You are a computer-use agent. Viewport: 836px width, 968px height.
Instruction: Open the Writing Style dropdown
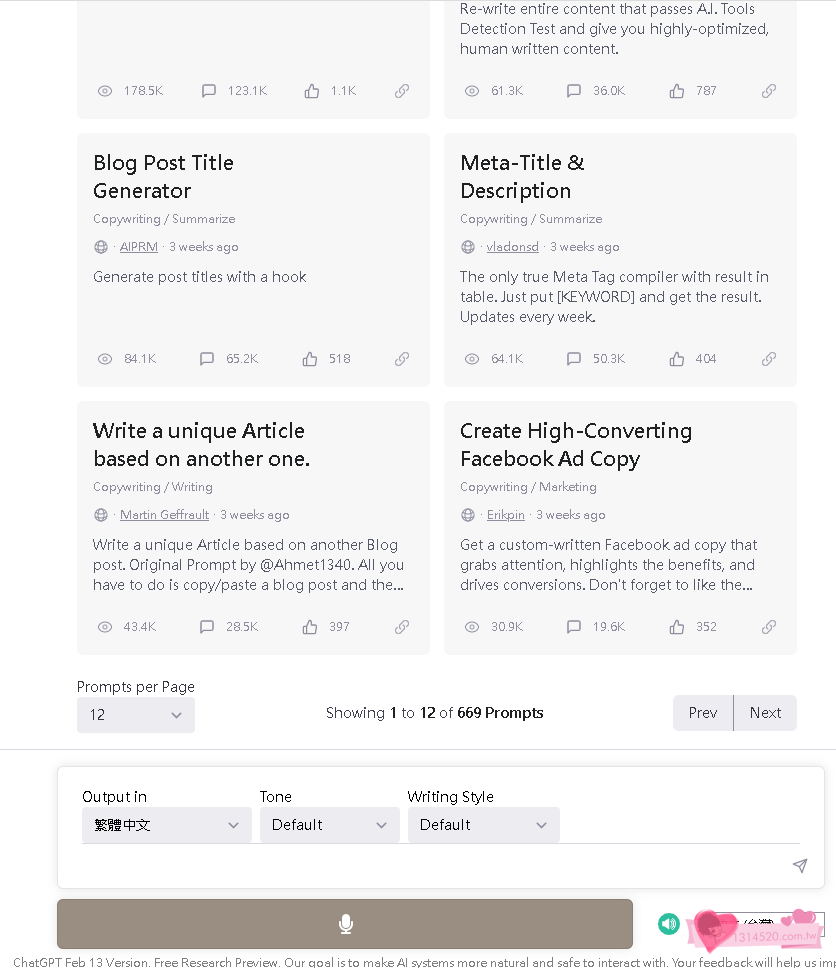(483, 825)
